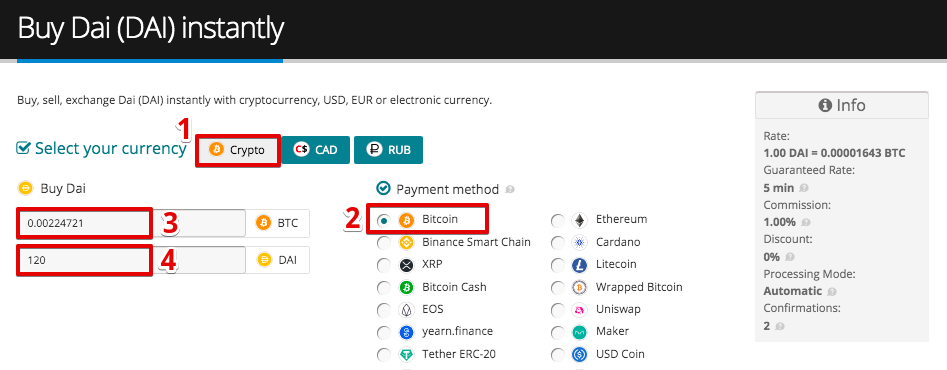The height and width of the screenshot is (370, 947).
Task: Click the rate text 1.00 DAI = 0.00001643 BTC
Action: 834,153
